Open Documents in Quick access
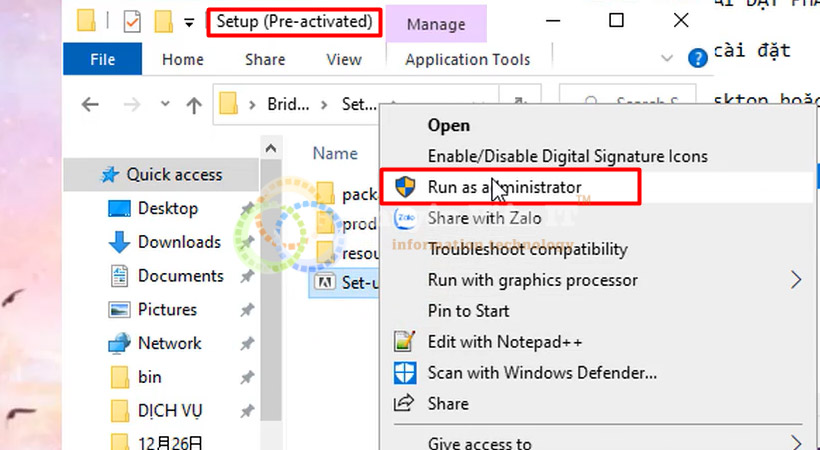This screenshot has width=820, height=450. (180, 276)
